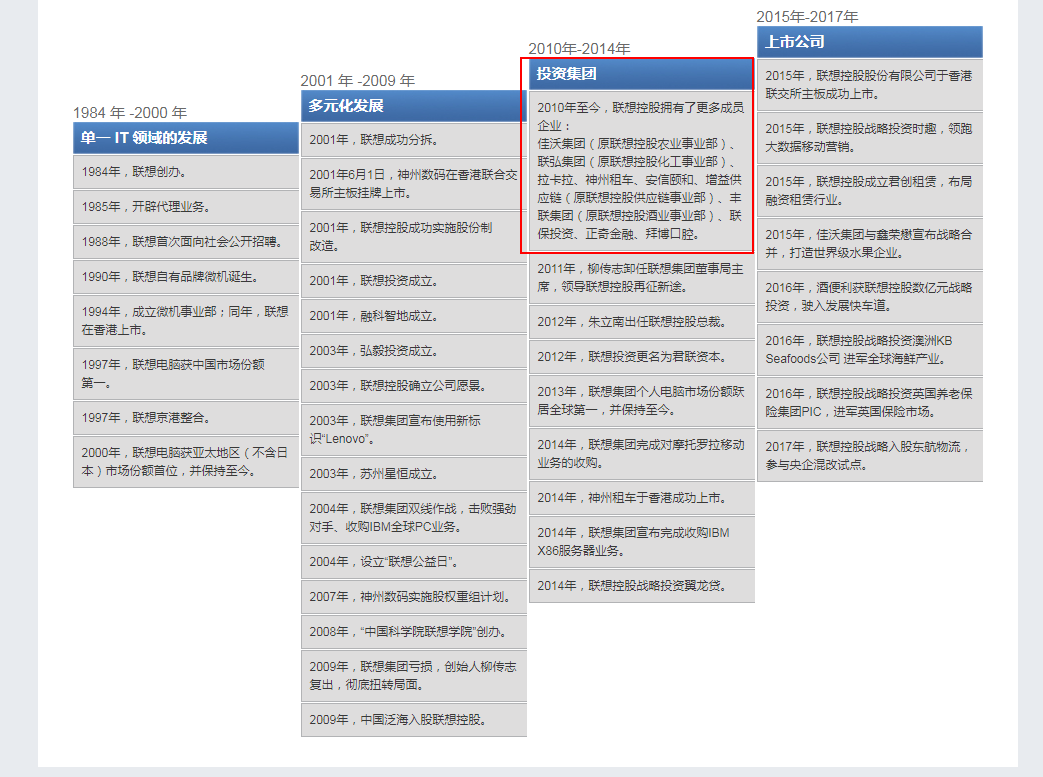Click the row 2012年联想投资更名为君联资本
Screen dimensions: 1043x777
point(641,357)
